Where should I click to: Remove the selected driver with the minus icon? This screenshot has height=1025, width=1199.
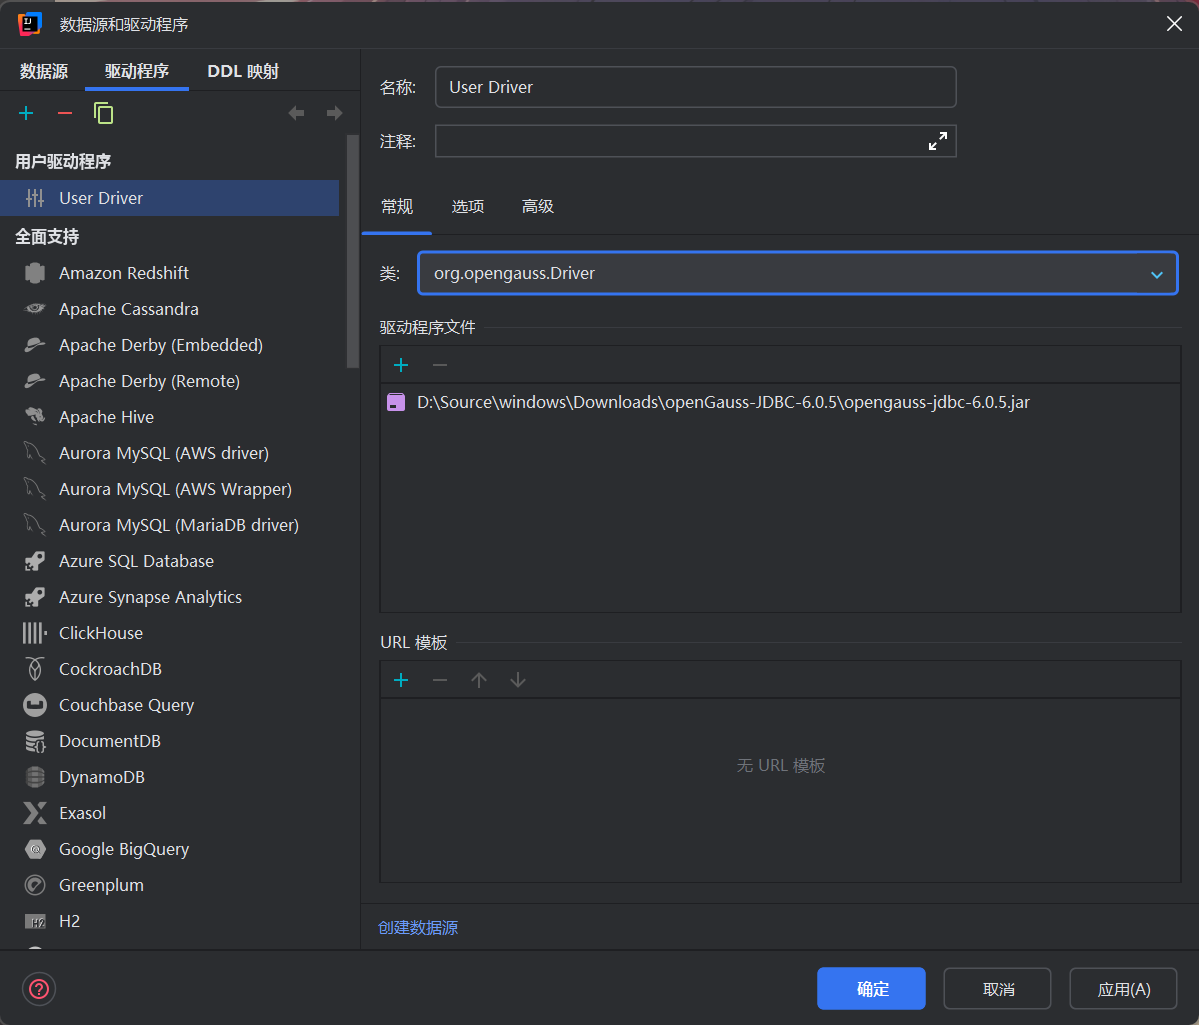tap(65, 113)
